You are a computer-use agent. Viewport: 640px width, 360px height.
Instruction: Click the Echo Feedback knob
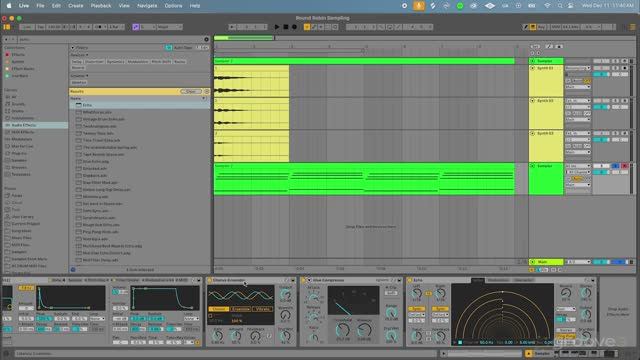click(x=440, y=336)
